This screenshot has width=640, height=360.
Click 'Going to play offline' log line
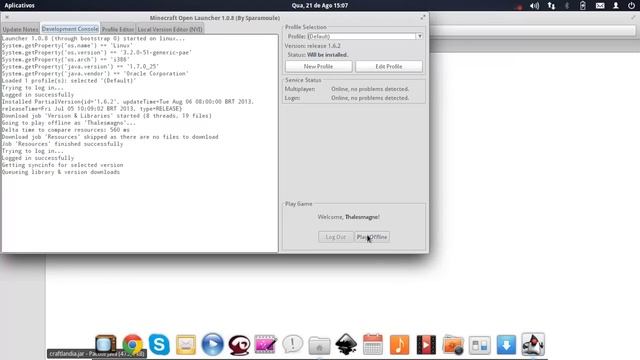coord(69,123)
